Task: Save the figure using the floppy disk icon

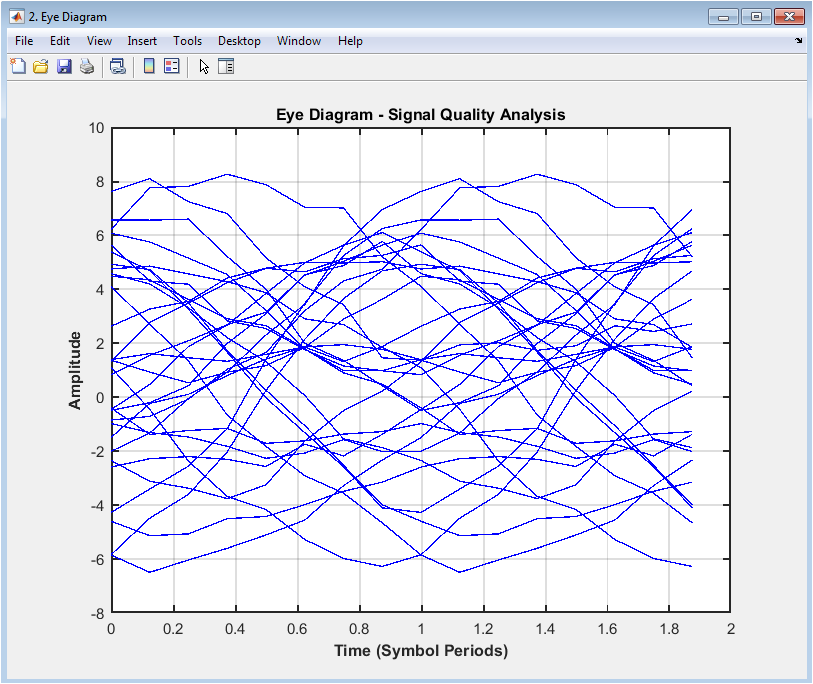Action: point(64,67)
